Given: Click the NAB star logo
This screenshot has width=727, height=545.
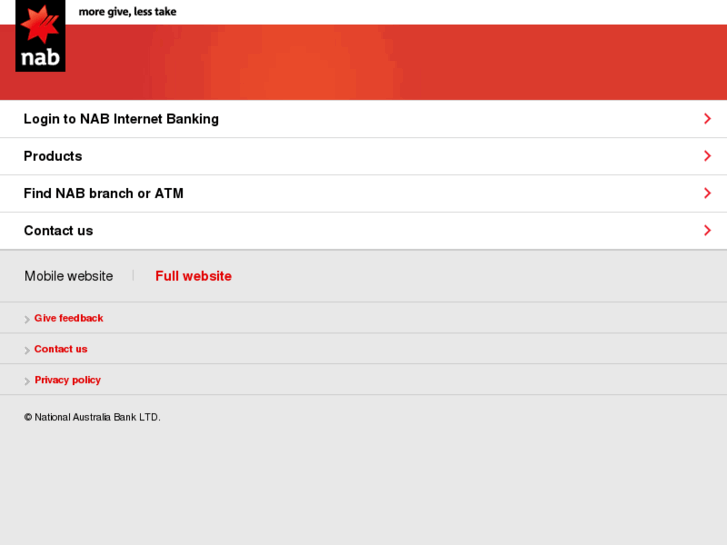Looking at the screenshot, I should (40, 36).
